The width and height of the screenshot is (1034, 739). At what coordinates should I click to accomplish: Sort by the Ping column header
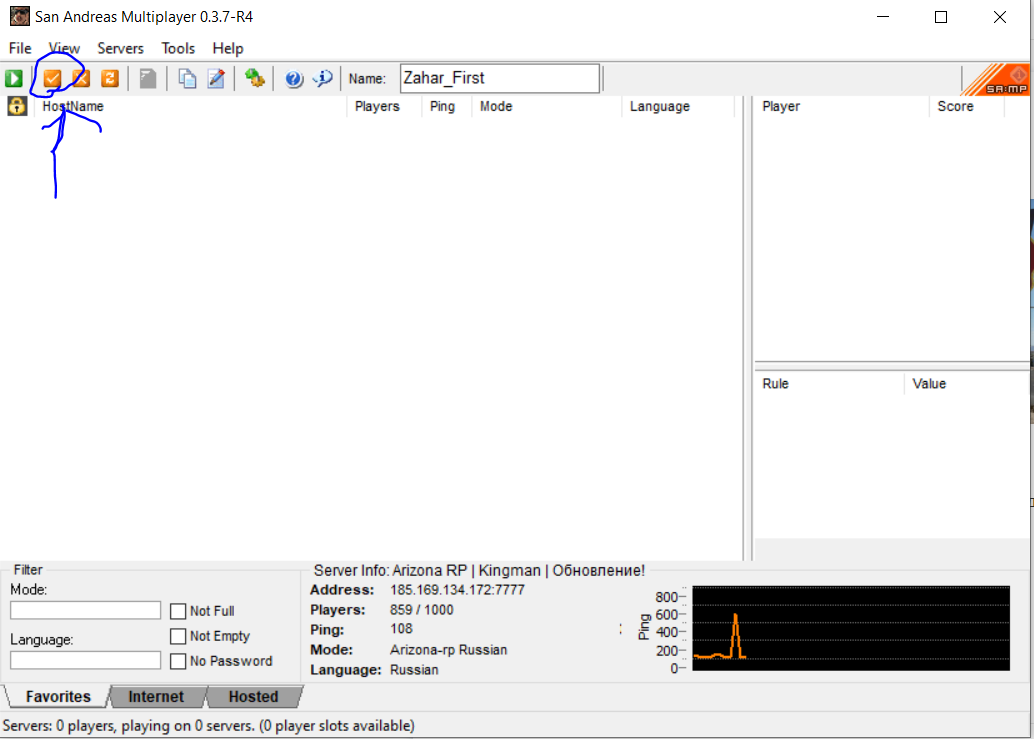coord(447,106)
